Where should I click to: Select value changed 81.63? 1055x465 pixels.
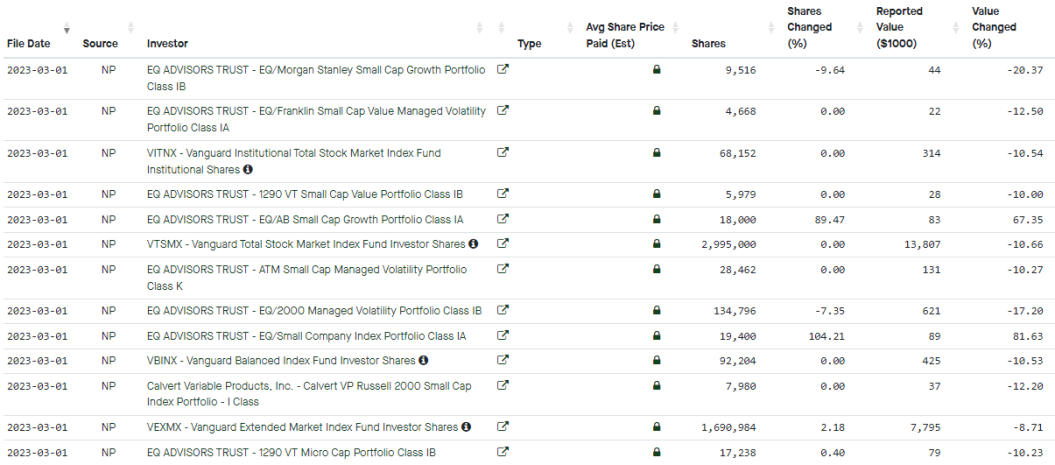coord(1030,336)
